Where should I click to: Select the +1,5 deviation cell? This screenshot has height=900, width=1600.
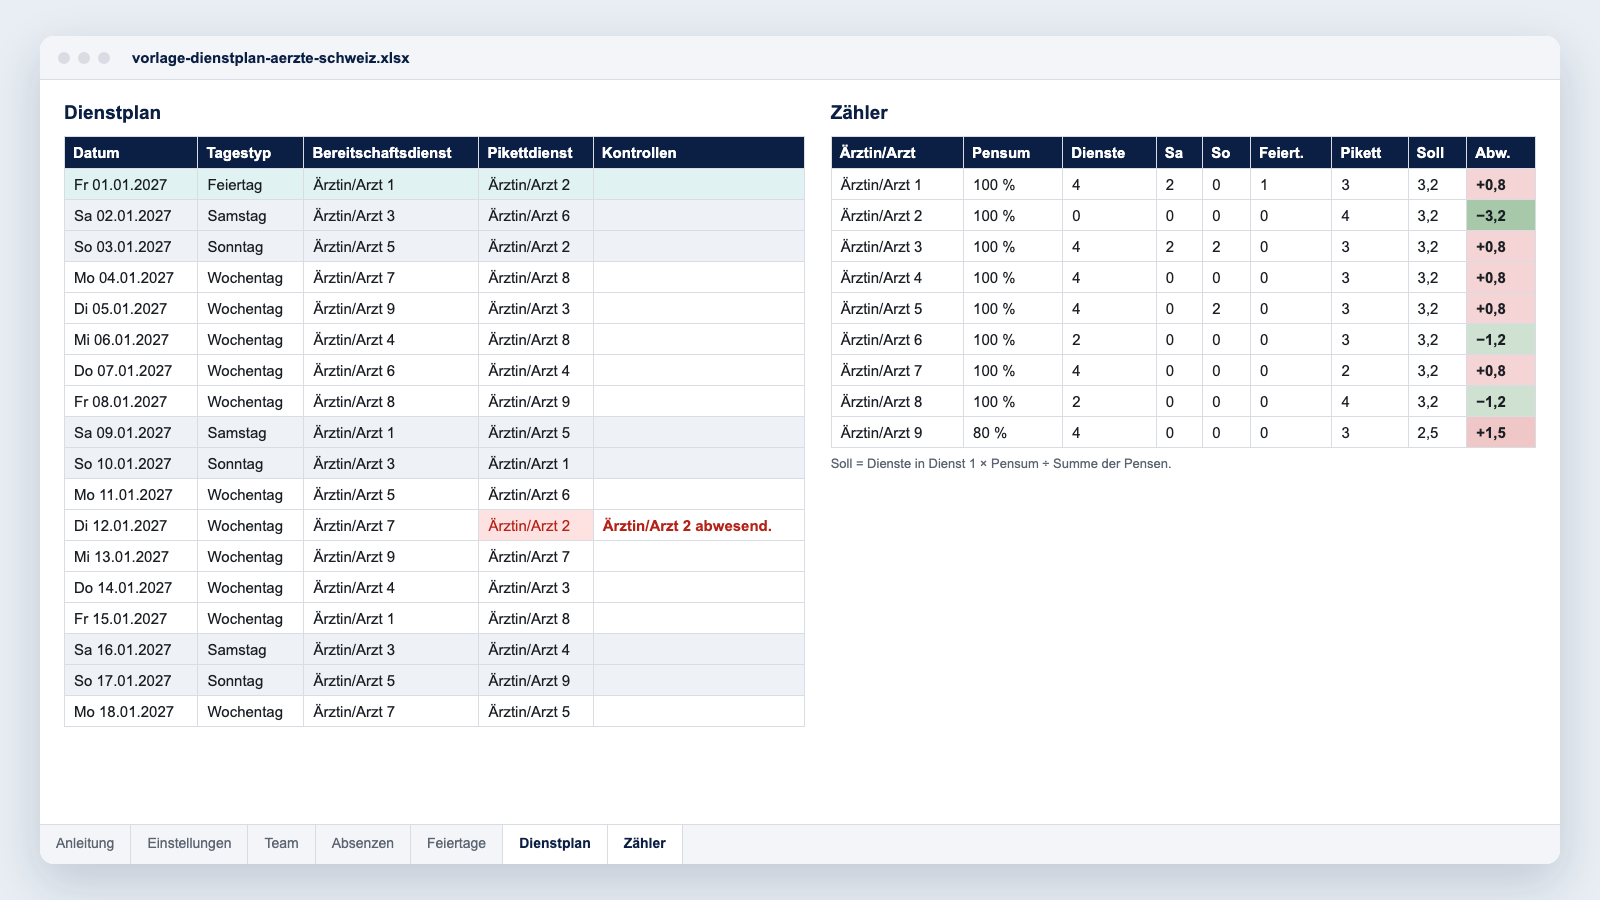1501,432
